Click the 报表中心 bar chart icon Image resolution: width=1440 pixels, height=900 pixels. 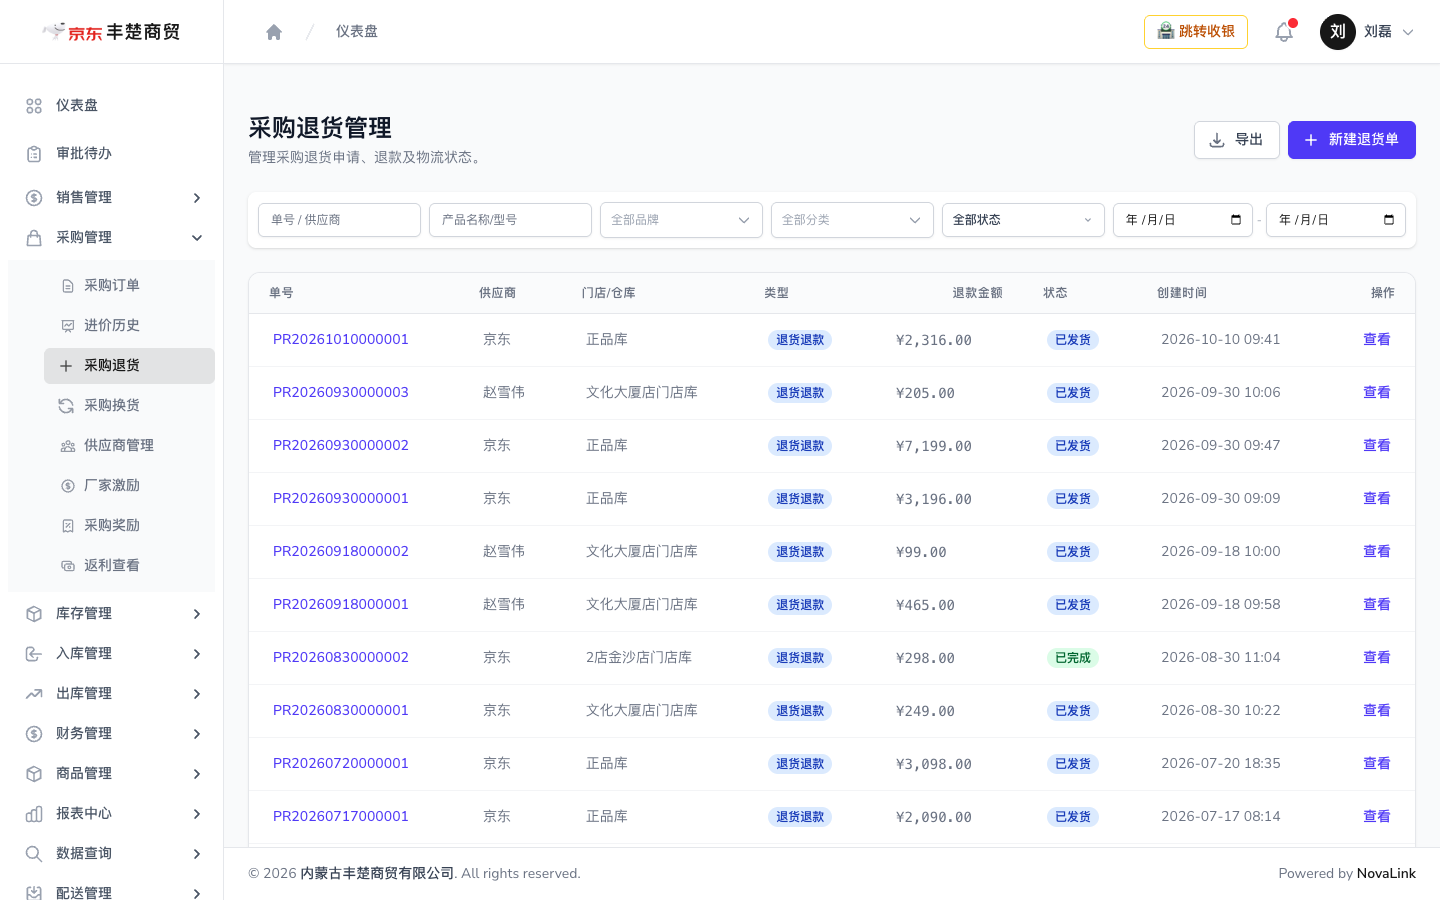point(34,814)
